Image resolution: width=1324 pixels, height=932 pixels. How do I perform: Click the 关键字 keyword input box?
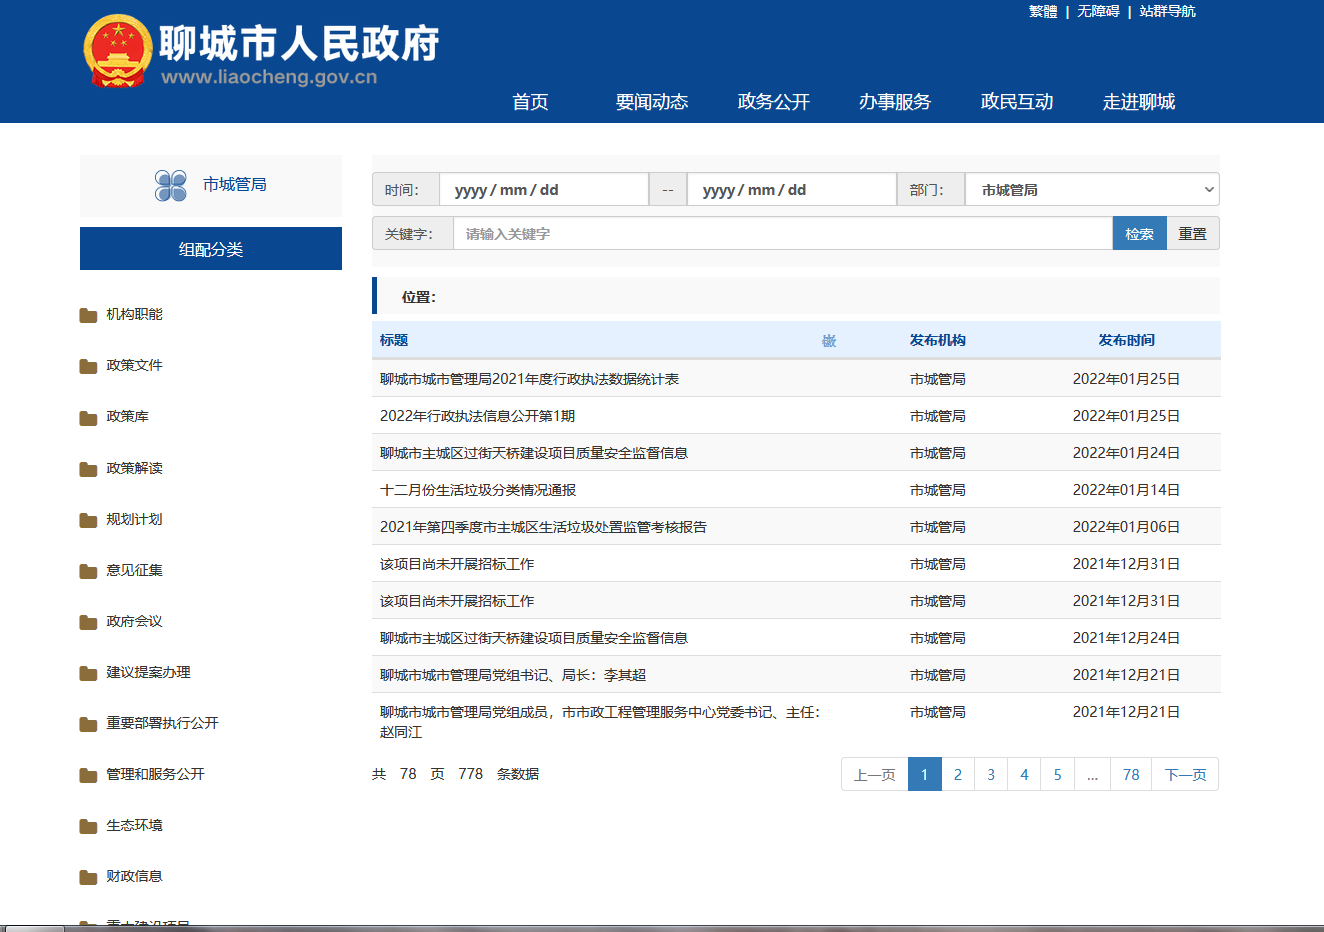(783, 233)
